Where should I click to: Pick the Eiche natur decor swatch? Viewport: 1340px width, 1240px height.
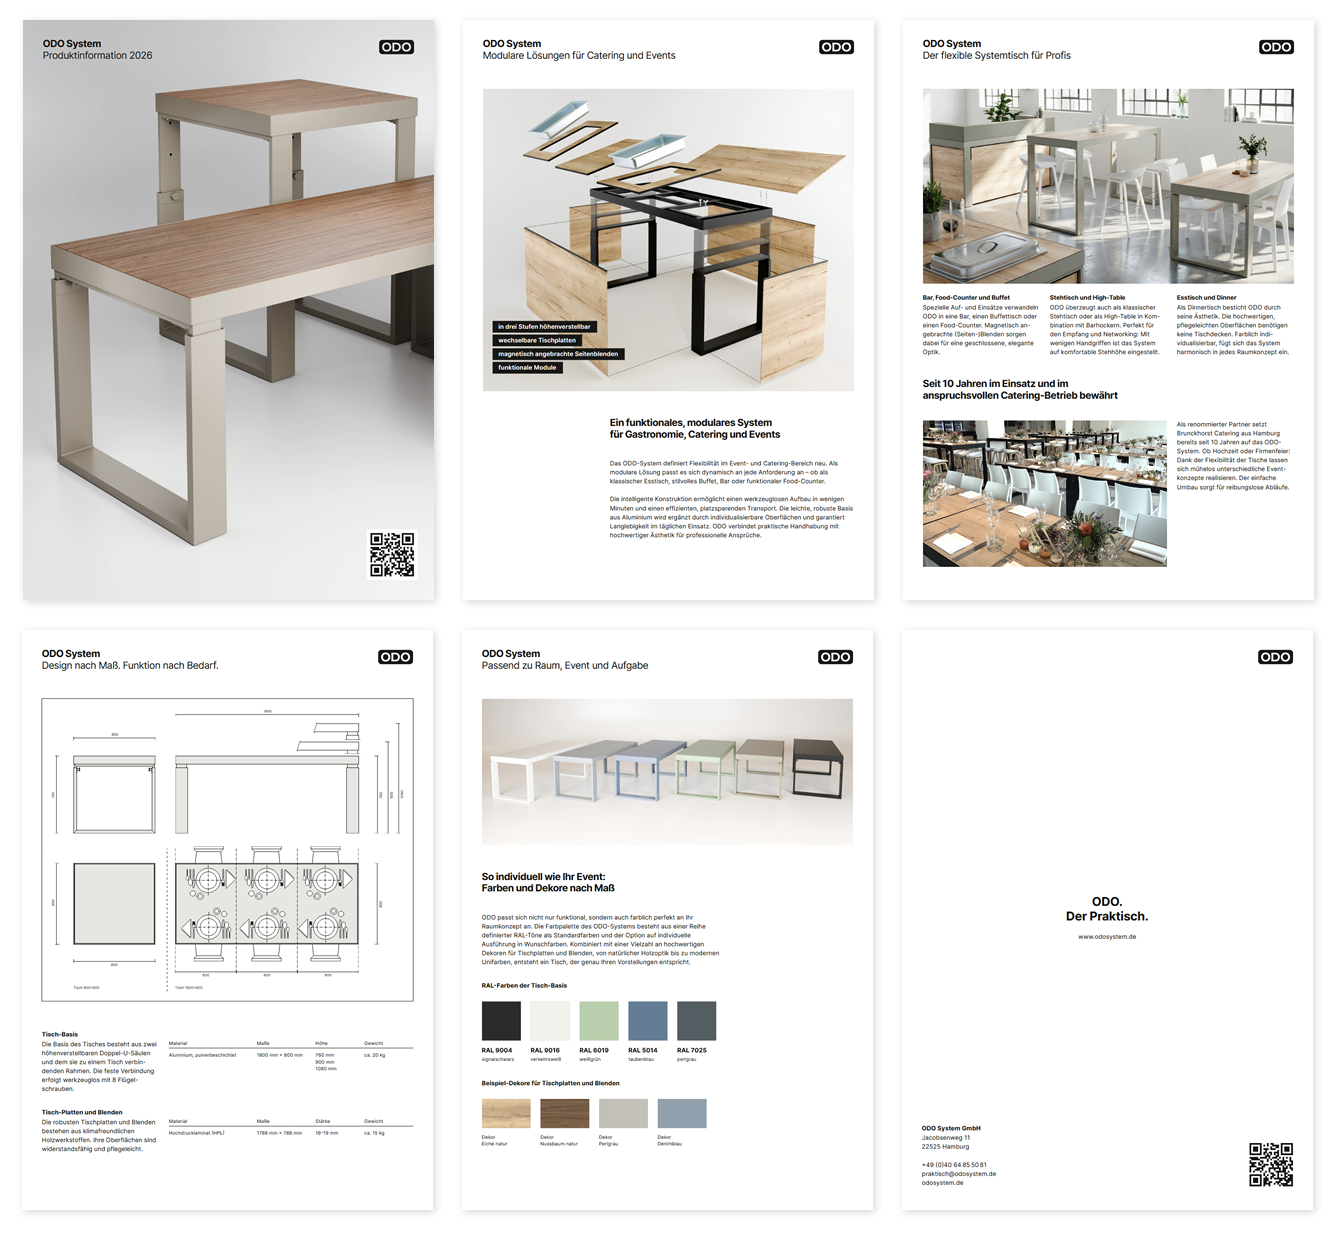pyautogui.click(x=506, y=1114)
